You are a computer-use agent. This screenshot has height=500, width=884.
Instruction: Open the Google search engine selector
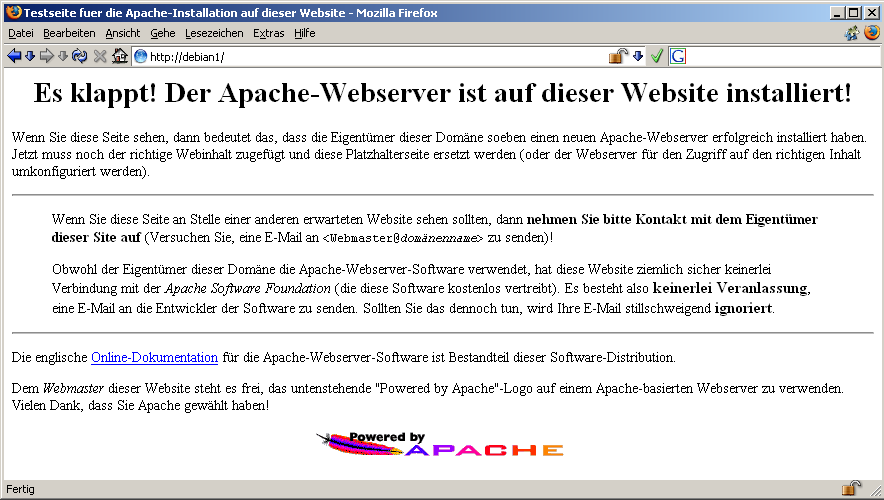tap(678, 56)
